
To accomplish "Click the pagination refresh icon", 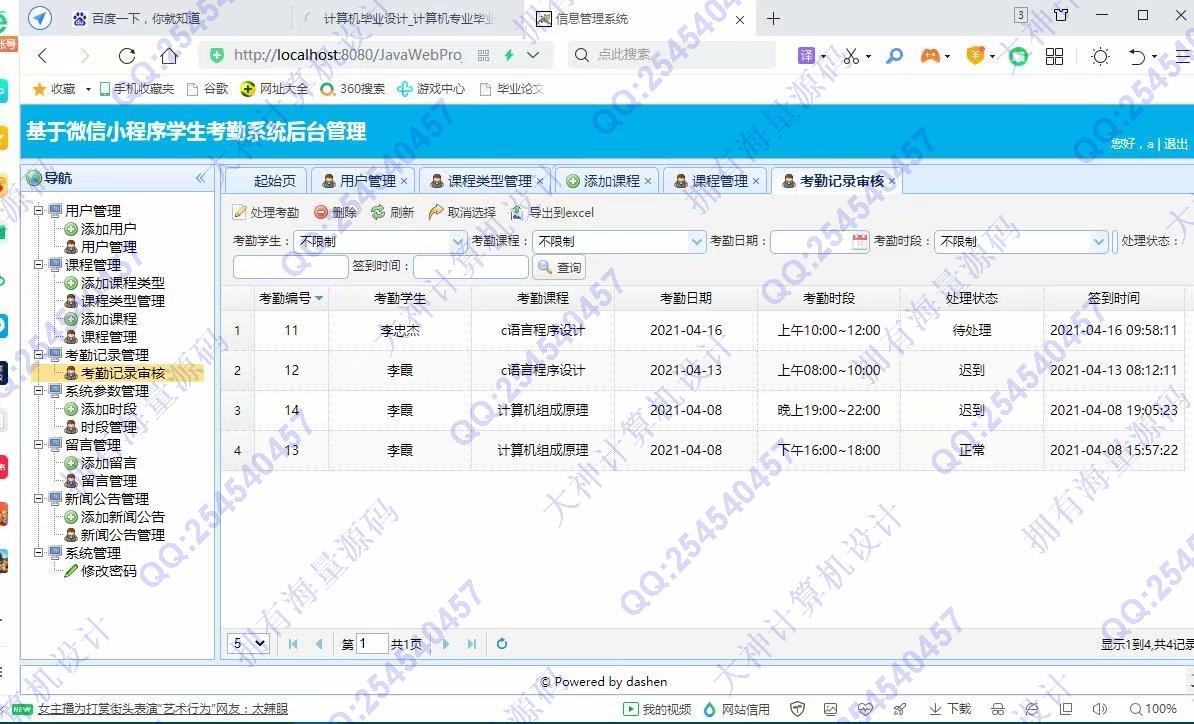I will pyautogui.click(x=502, y=644).
